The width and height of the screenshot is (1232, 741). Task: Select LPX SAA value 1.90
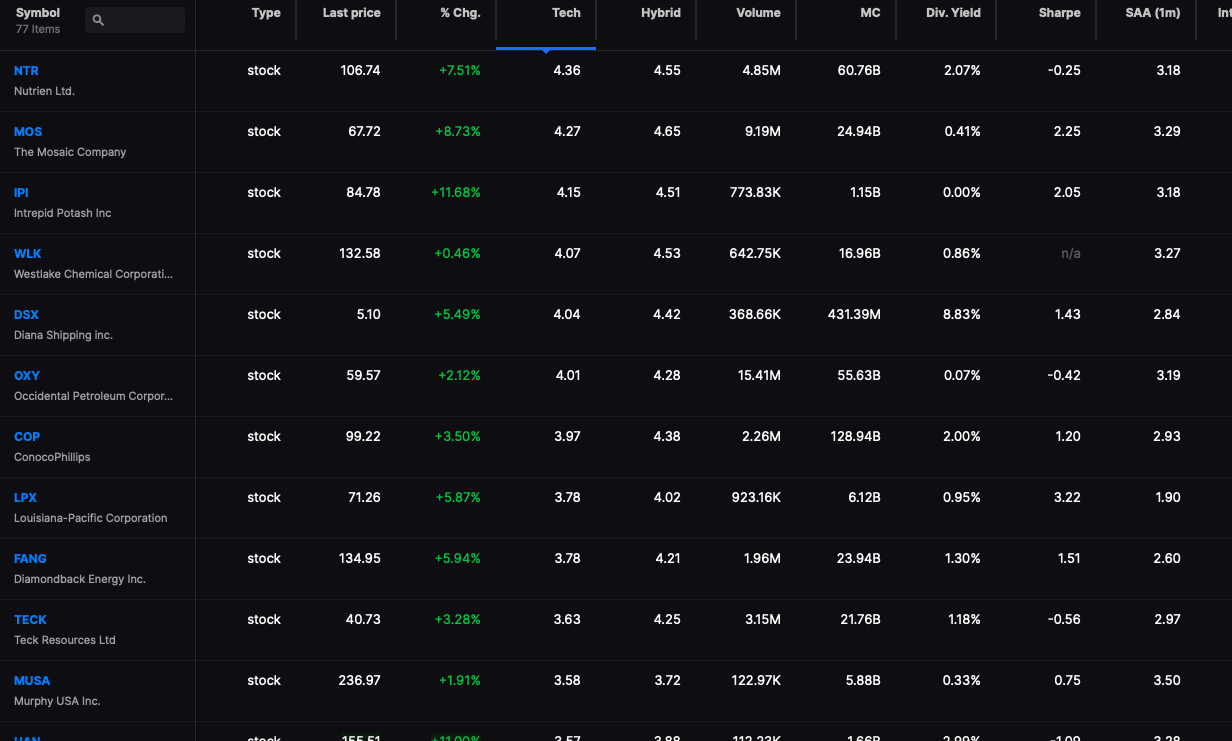point(1168,498)
